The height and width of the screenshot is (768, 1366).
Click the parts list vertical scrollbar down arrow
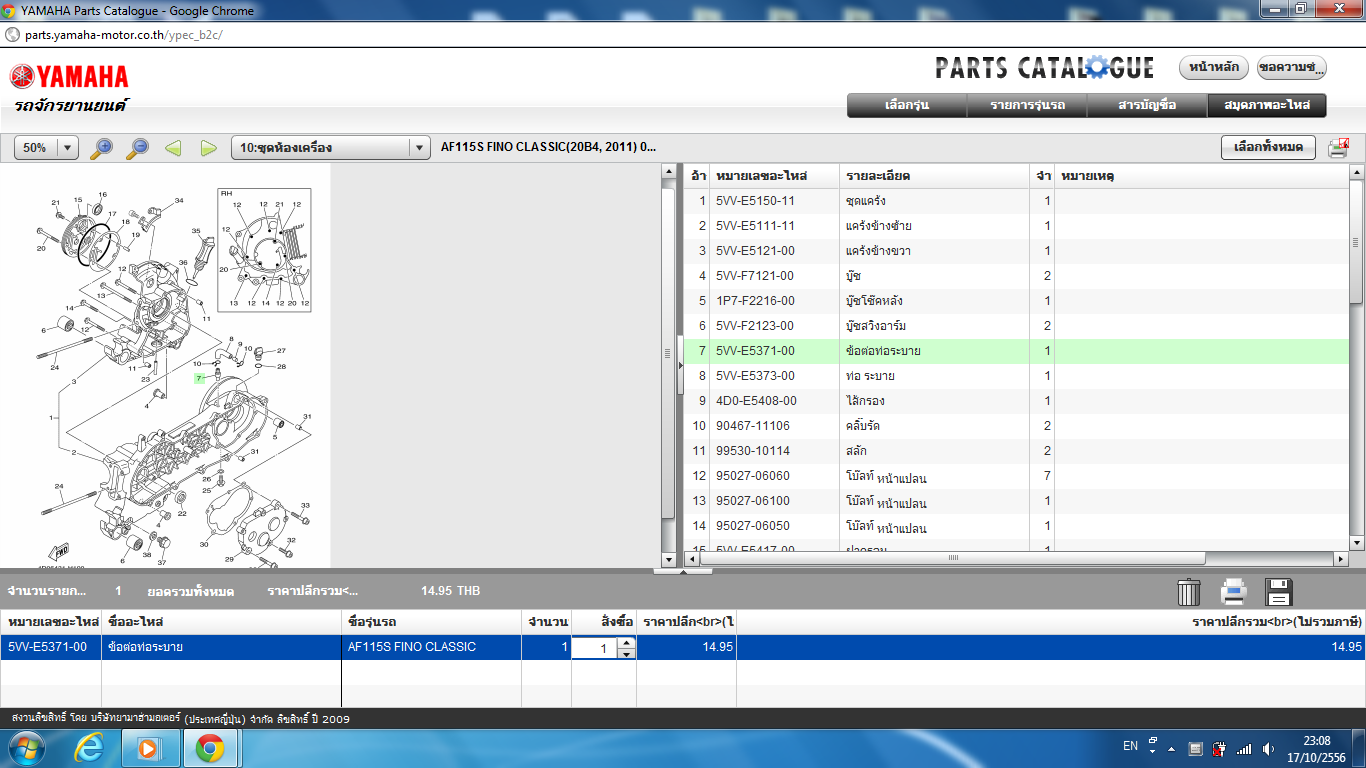click(1357, 543)
